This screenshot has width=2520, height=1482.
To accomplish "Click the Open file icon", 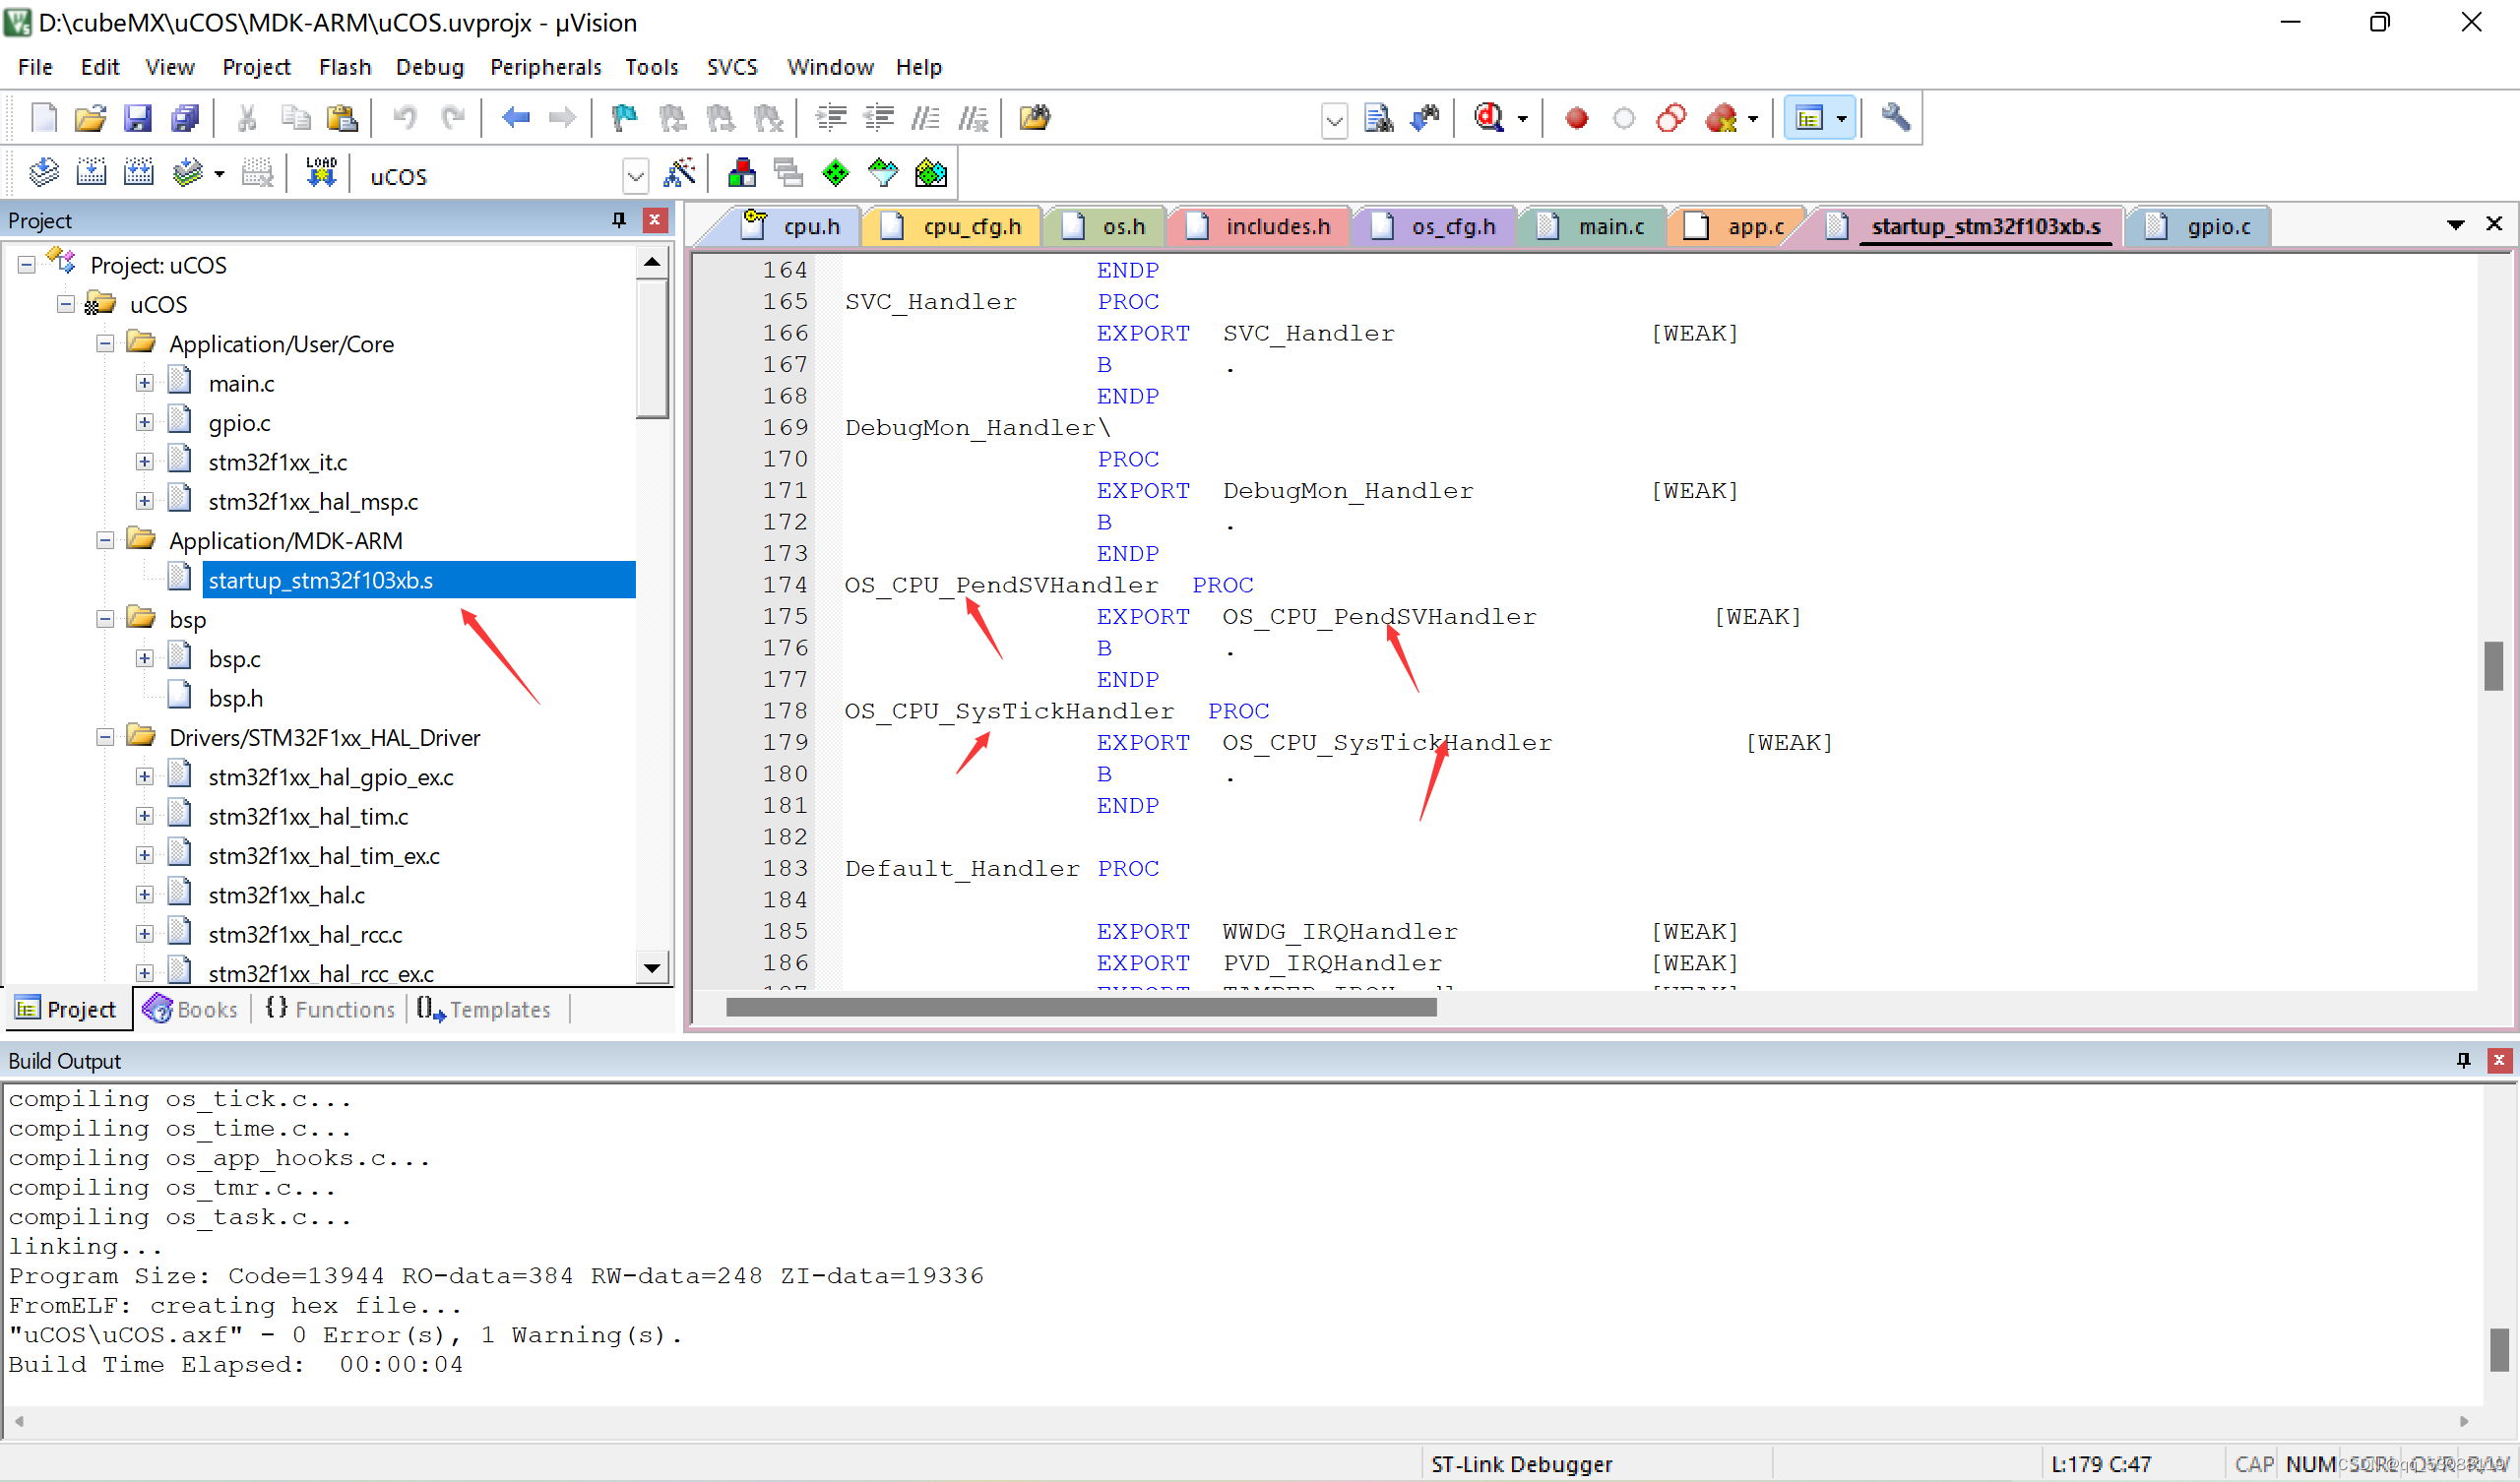I will [x=90, y=118].
